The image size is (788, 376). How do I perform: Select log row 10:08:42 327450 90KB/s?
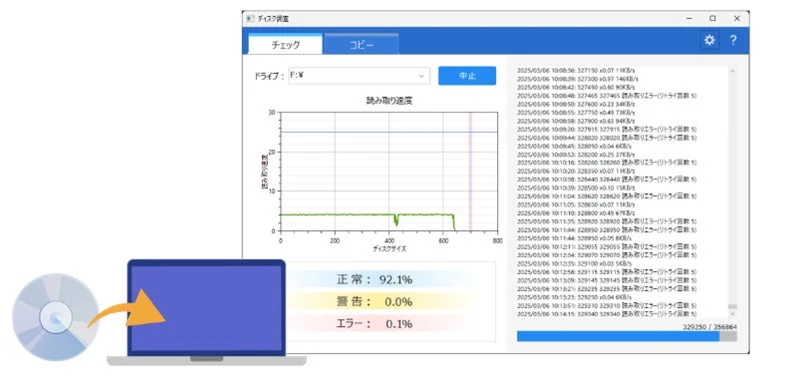(576, 87)
